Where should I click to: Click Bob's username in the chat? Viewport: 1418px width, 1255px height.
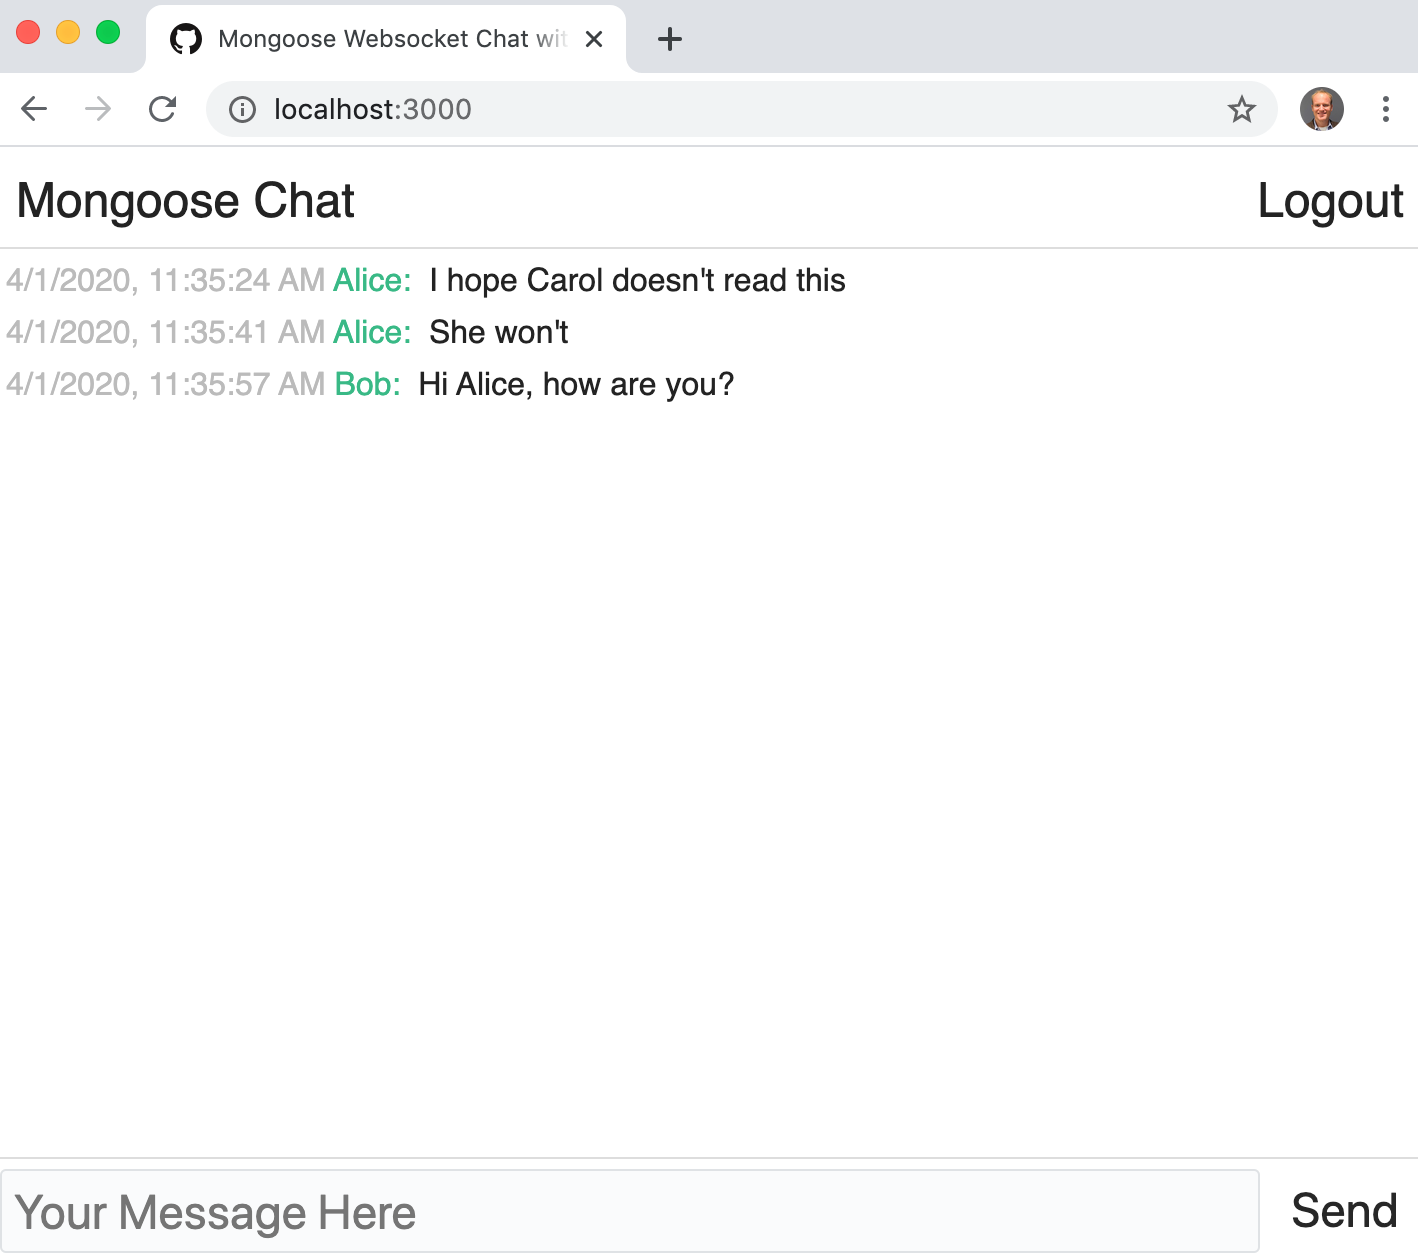coord(367,385)
